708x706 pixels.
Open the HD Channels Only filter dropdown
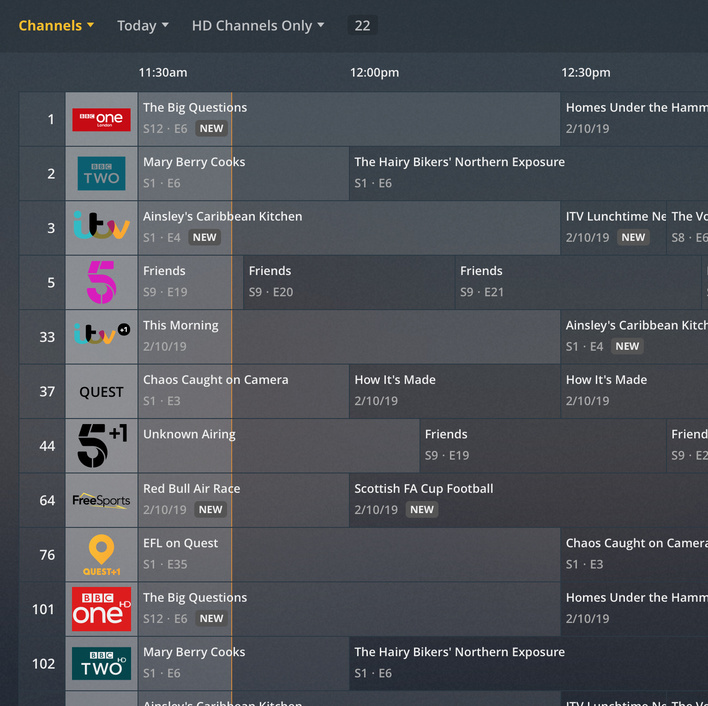[258, 26]
